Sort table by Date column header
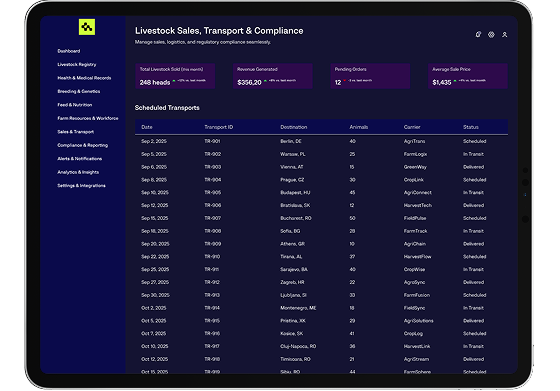 147,127
